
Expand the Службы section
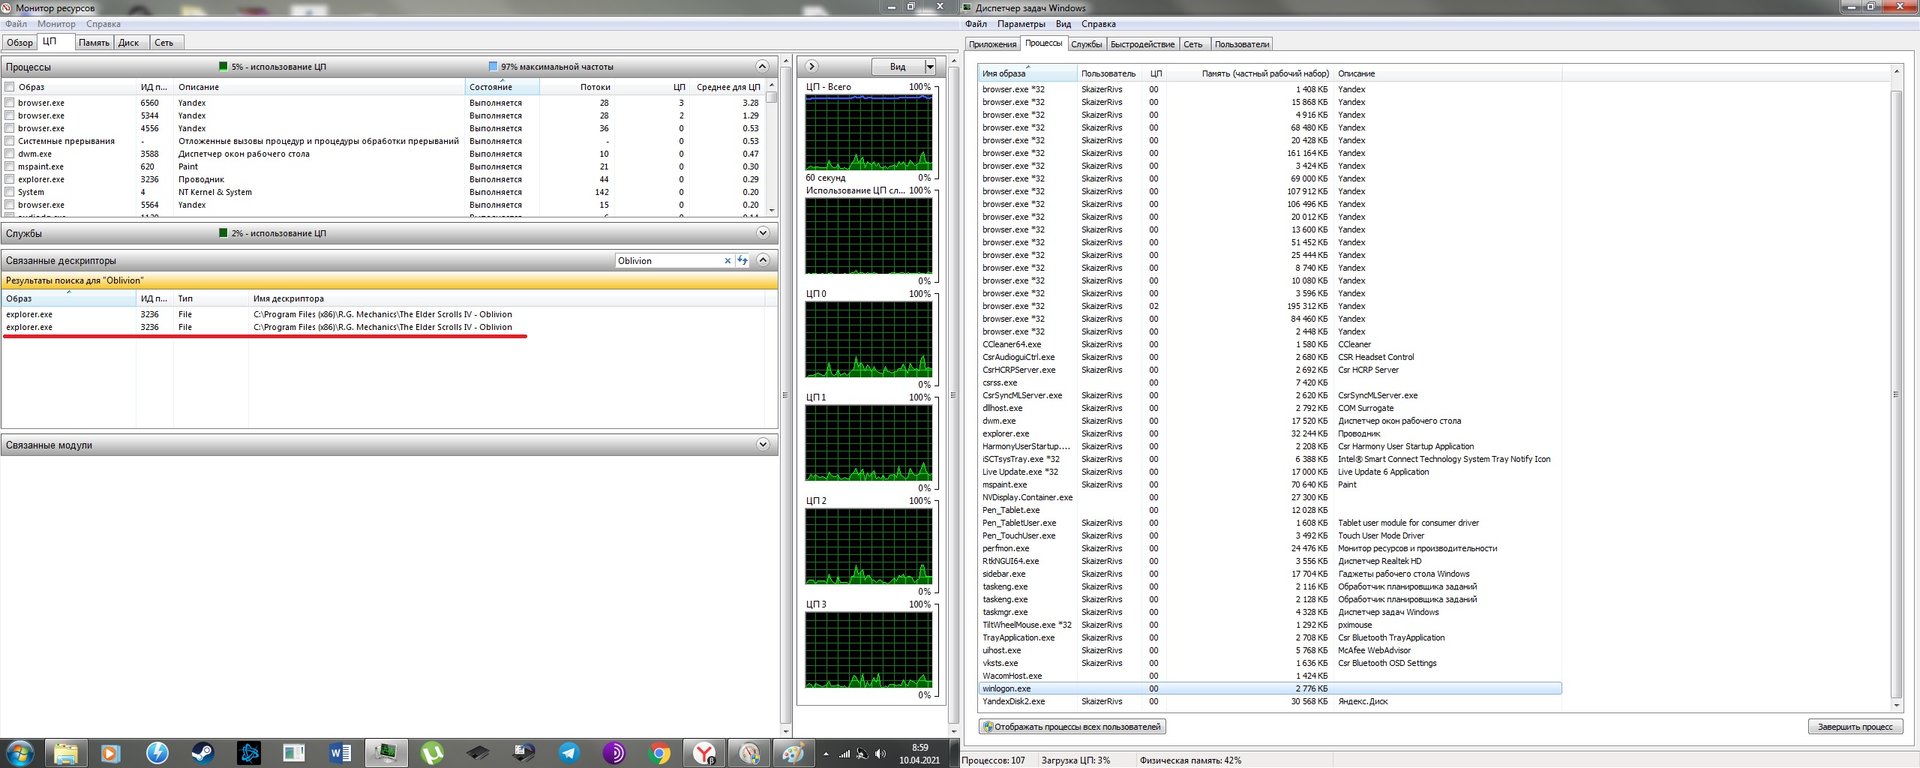pos(763,233)
